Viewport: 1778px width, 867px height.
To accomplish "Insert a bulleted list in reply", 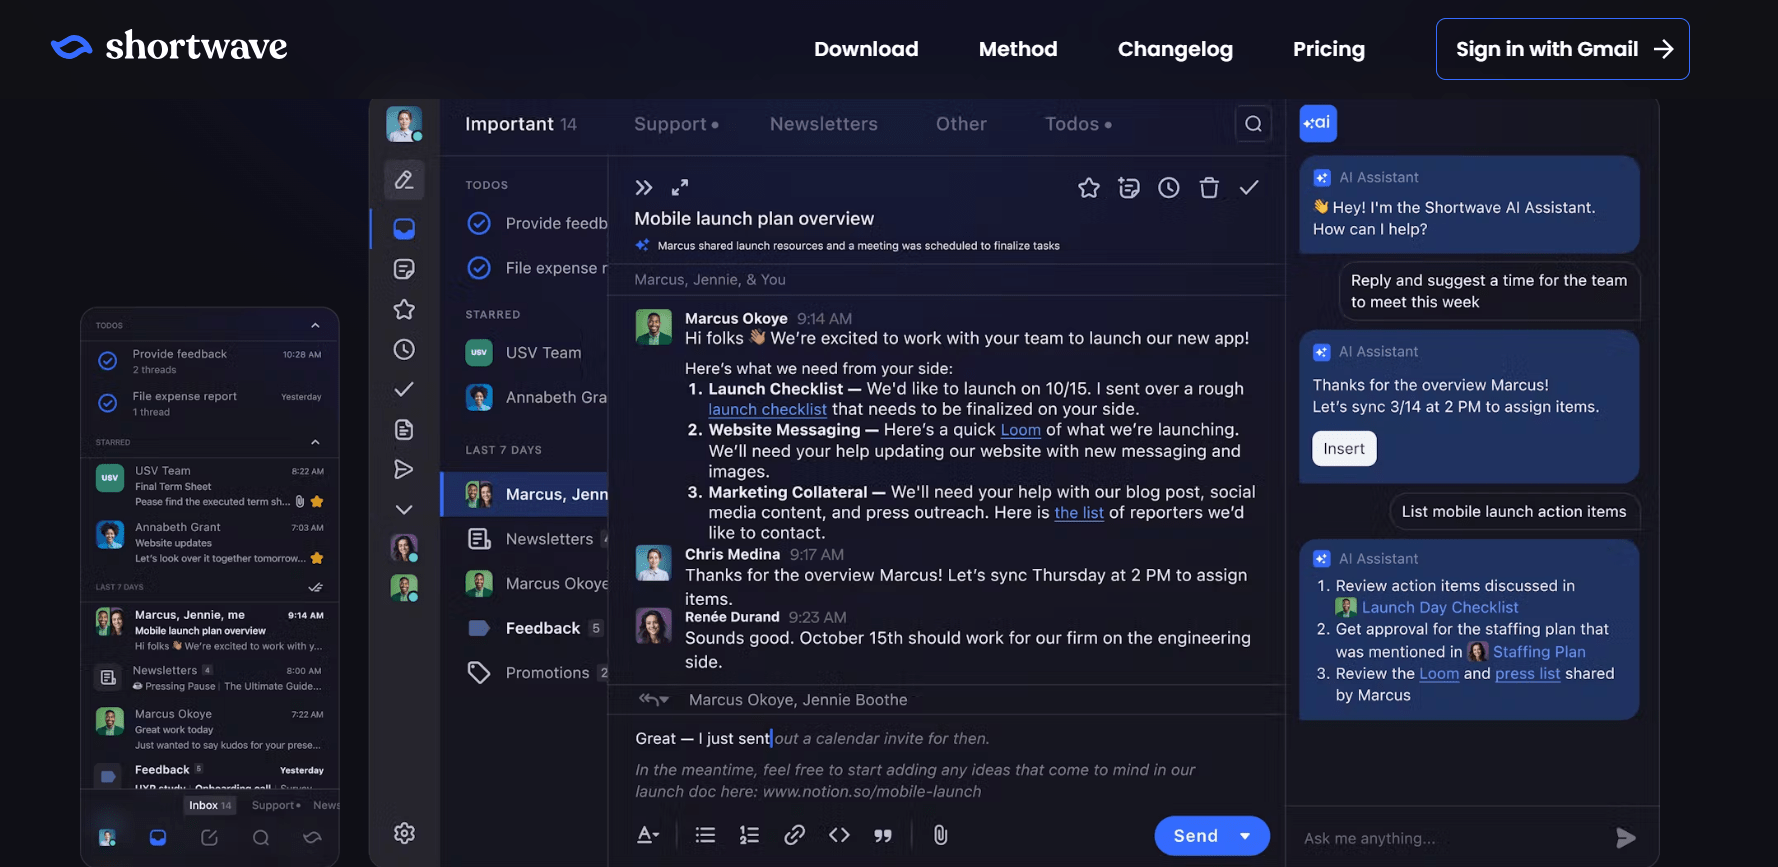I will coord(705,835).
